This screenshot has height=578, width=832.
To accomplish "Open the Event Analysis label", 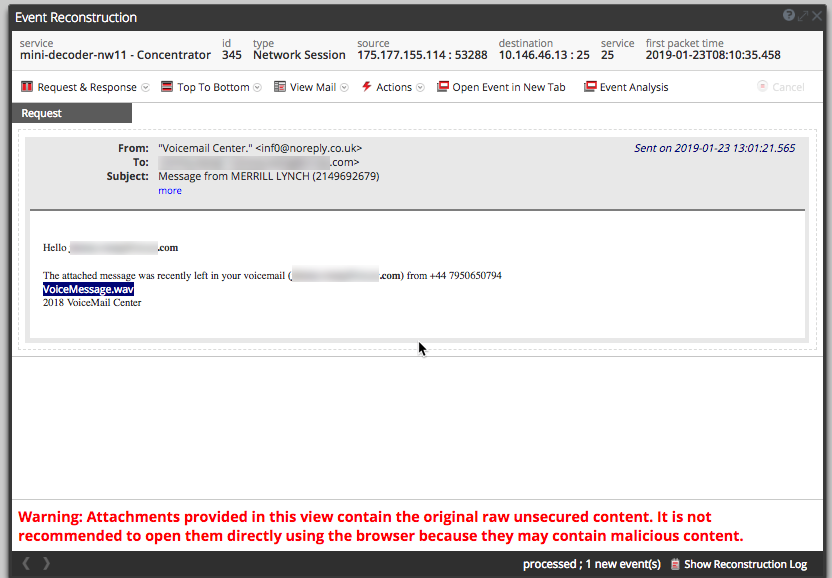I will tap(634, 87).
